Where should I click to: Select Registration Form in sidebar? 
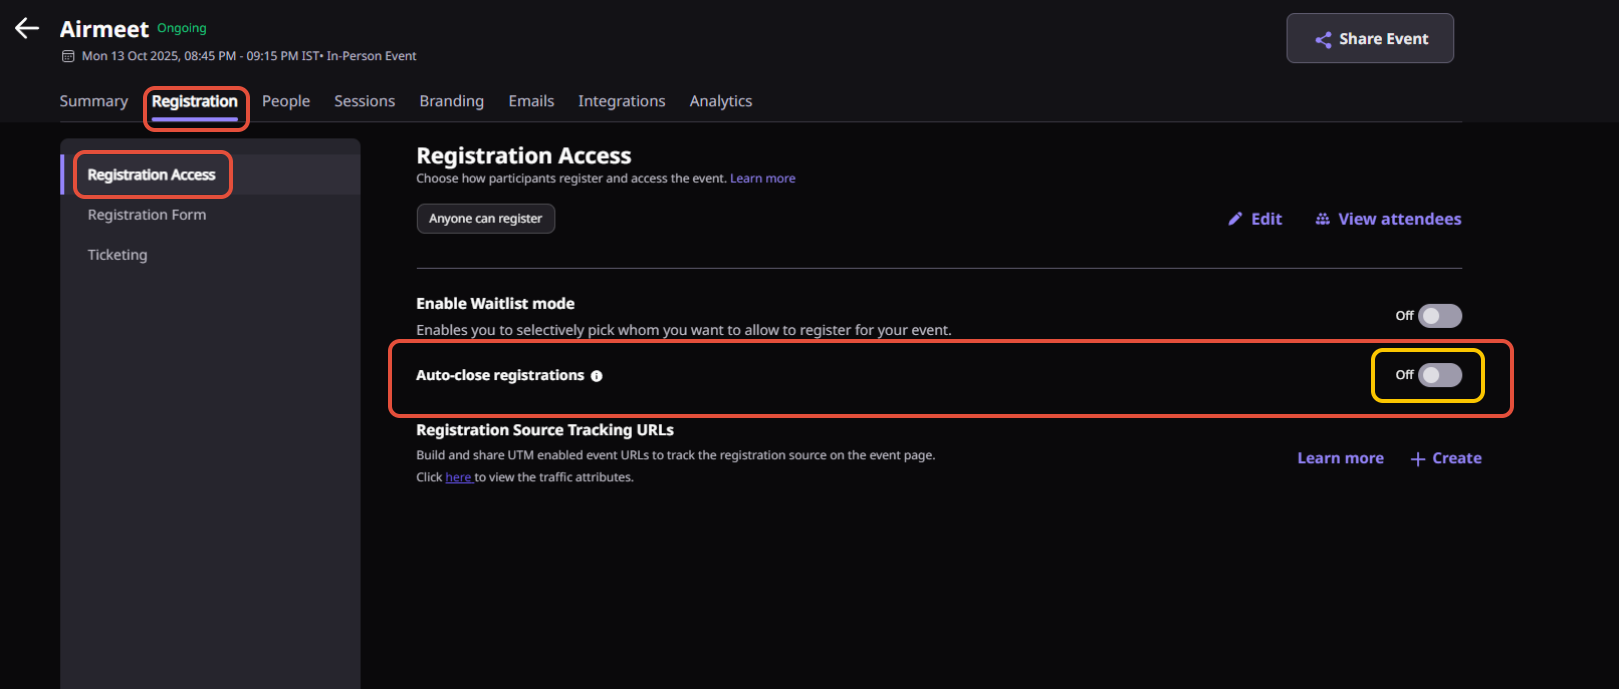coord(147,215)
